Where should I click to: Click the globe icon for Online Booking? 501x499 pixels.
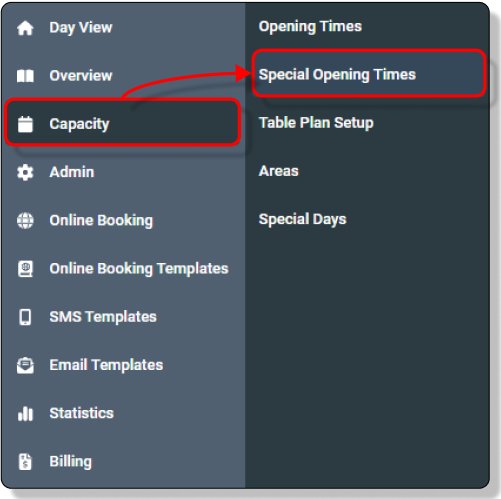25,220
